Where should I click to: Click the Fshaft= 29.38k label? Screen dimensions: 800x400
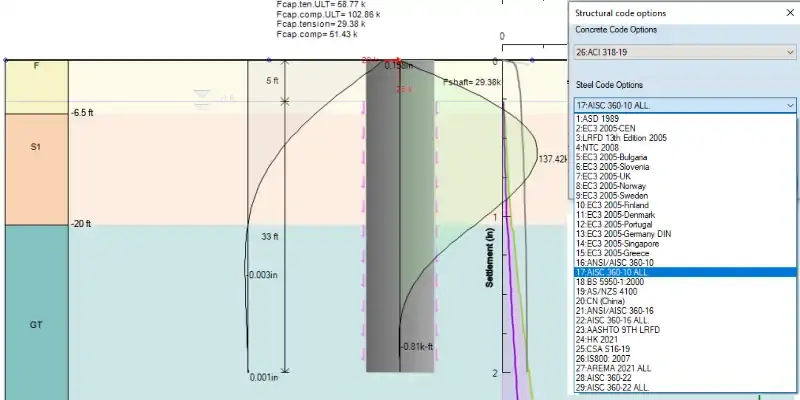click(x=472, y=82)
